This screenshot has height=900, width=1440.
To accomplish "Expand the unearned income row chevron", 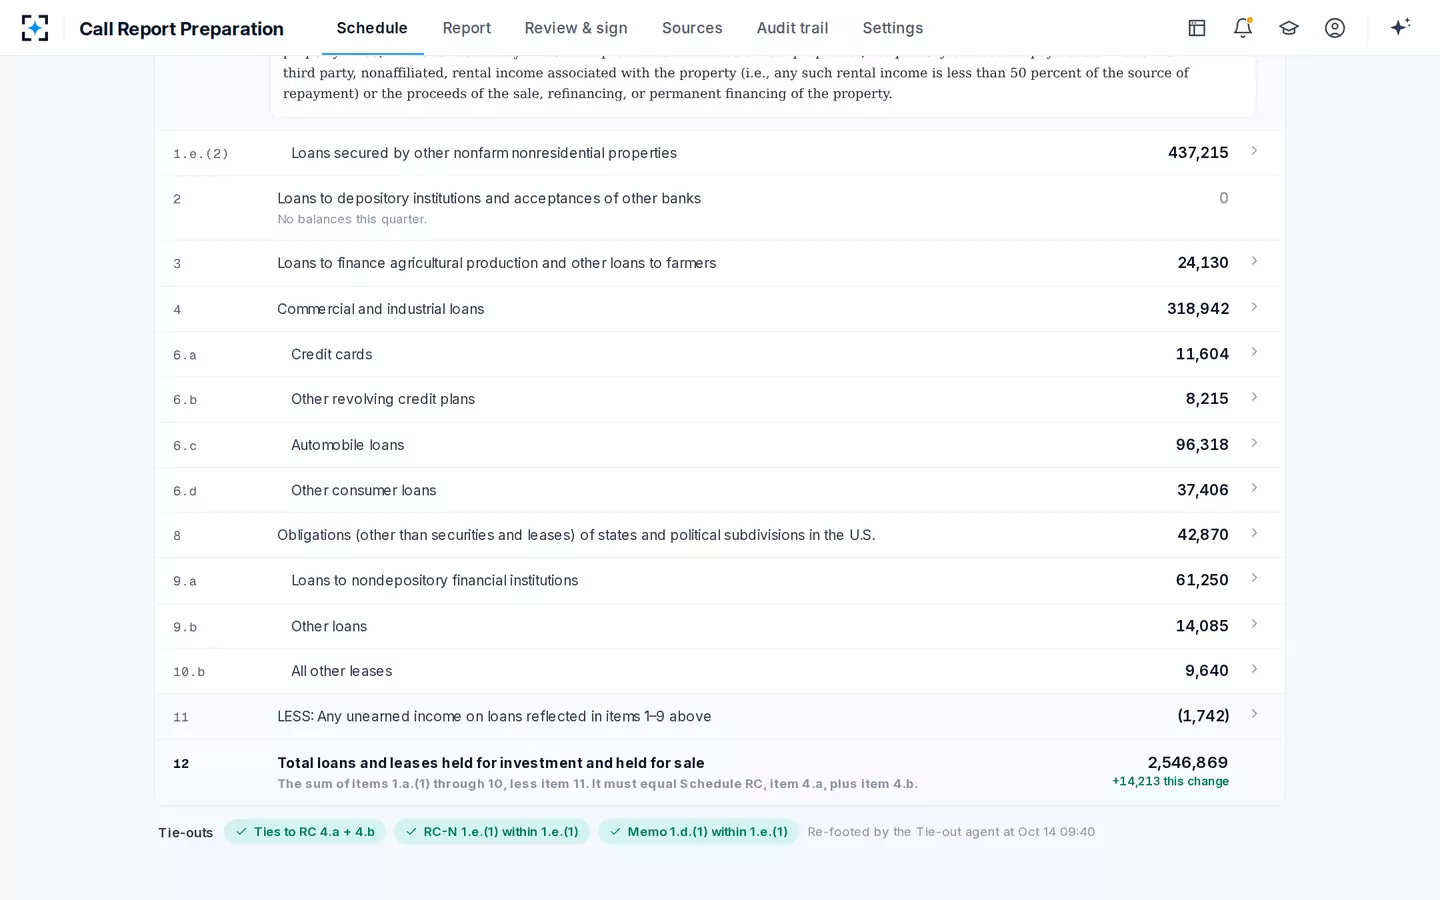I will [1254, 714].
